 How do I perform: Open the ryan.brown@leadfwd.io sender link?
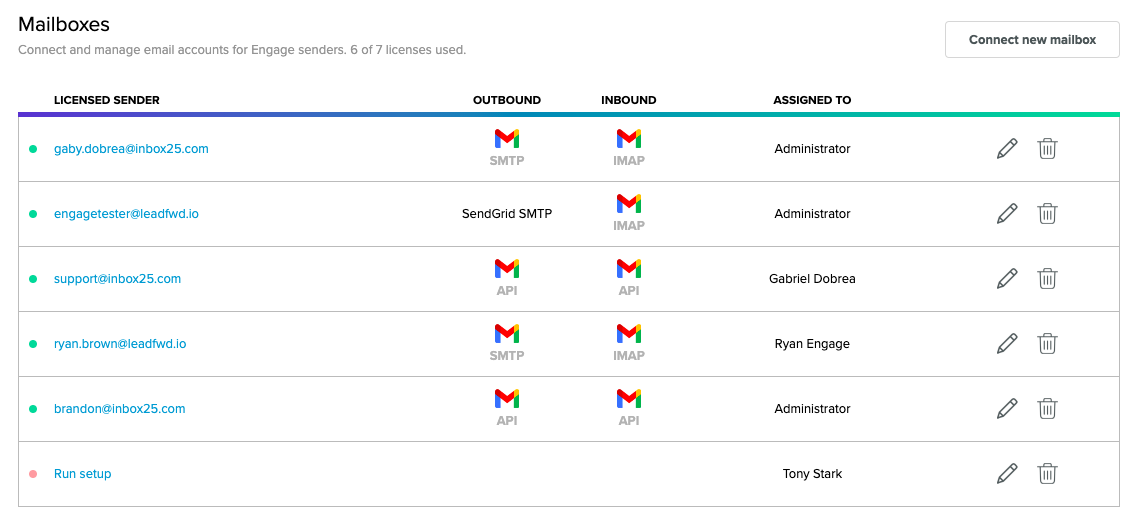pyautogui.click(x=120, y=344)
